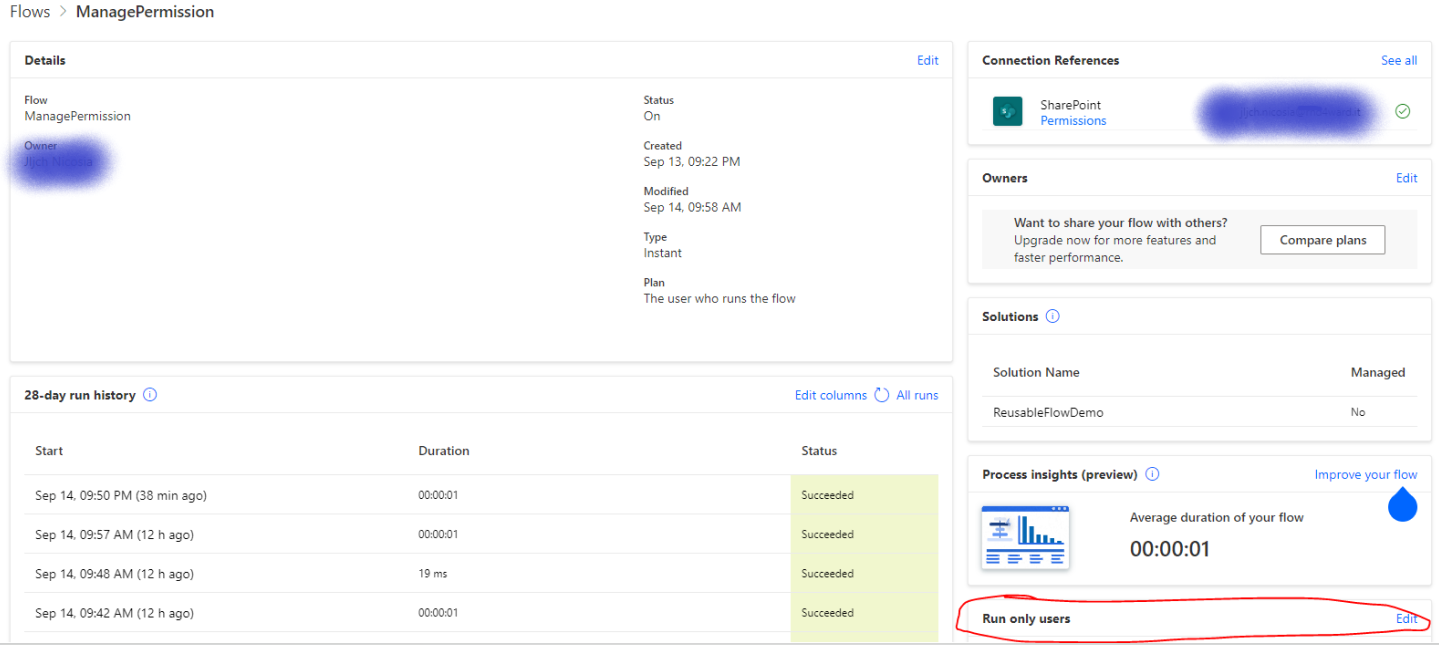The height and width of the screenshot is (645, 1439).
Task: Click the refresh icon in run history
Action: [x=881, y=395]
